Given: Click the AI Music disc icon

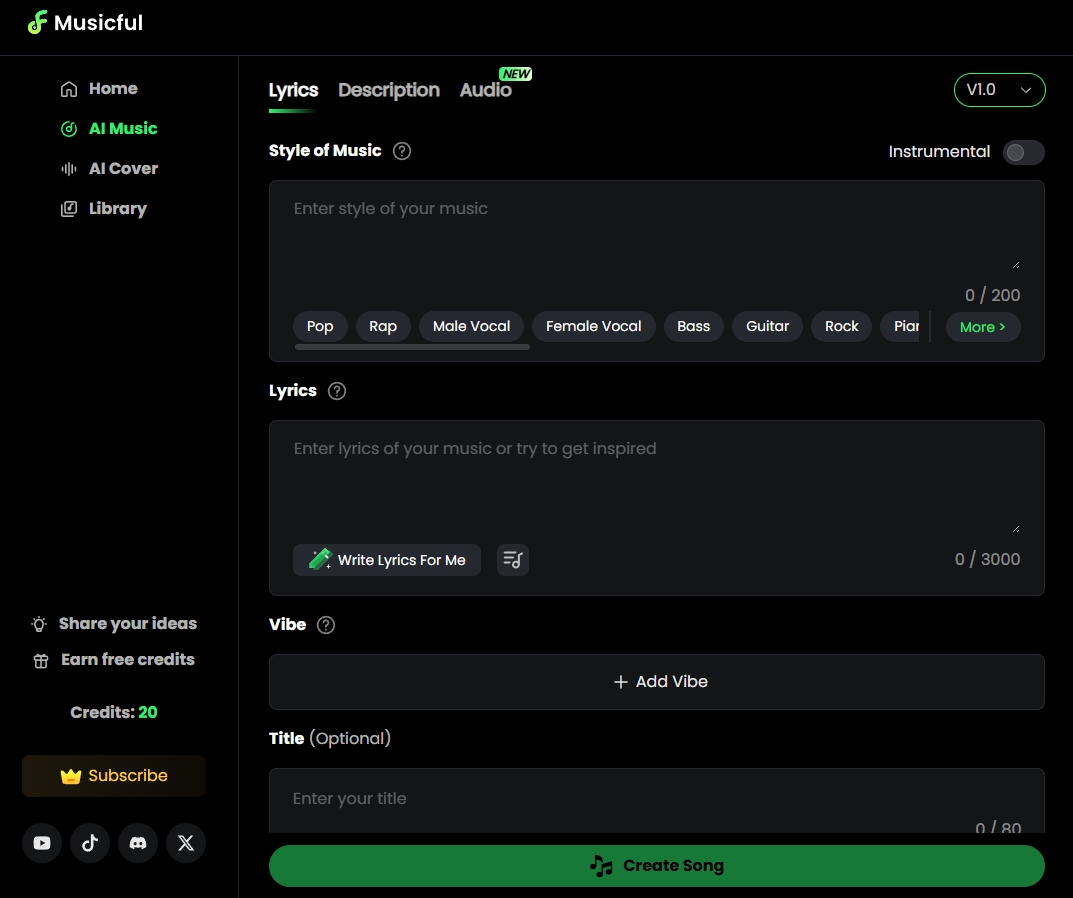Looking at the screenshot, I should [69, 129].
